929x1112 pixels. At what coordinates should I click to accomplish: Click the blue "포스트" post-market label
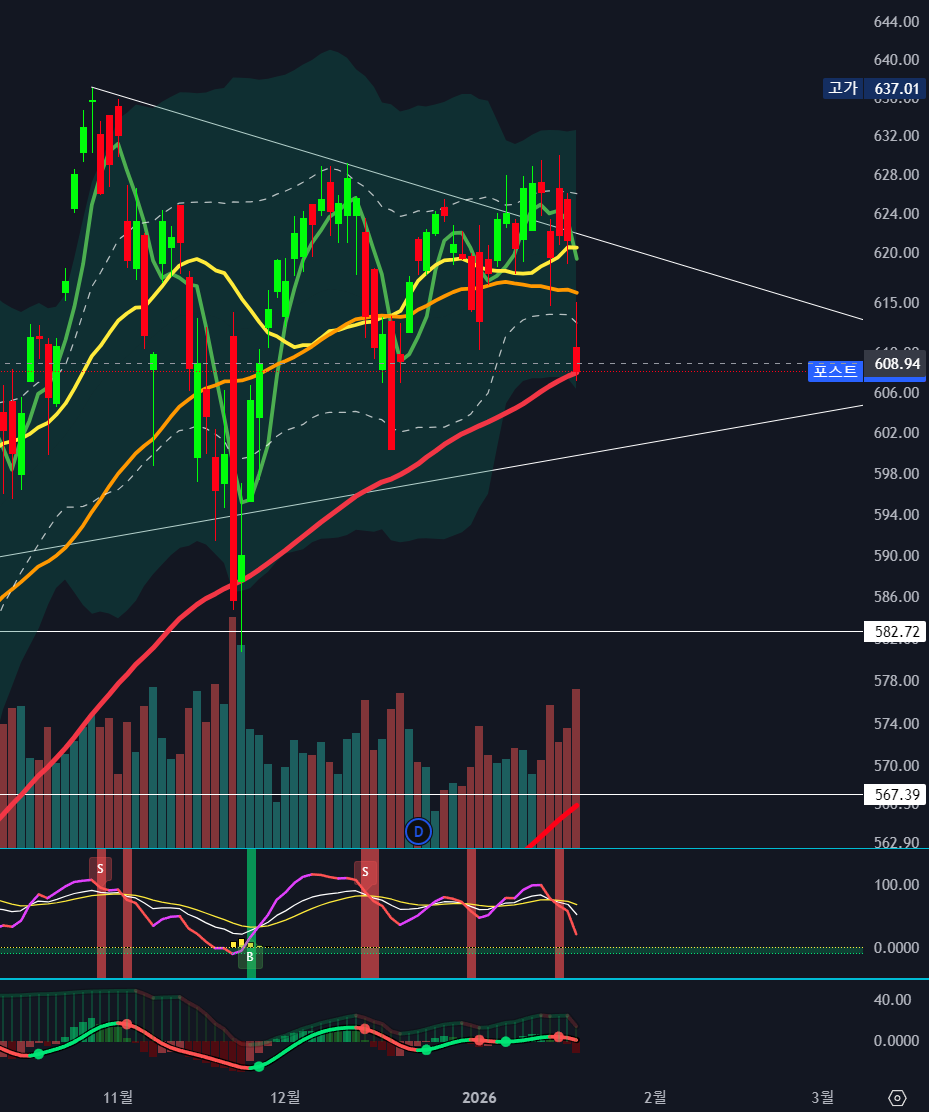click(835, 371)
